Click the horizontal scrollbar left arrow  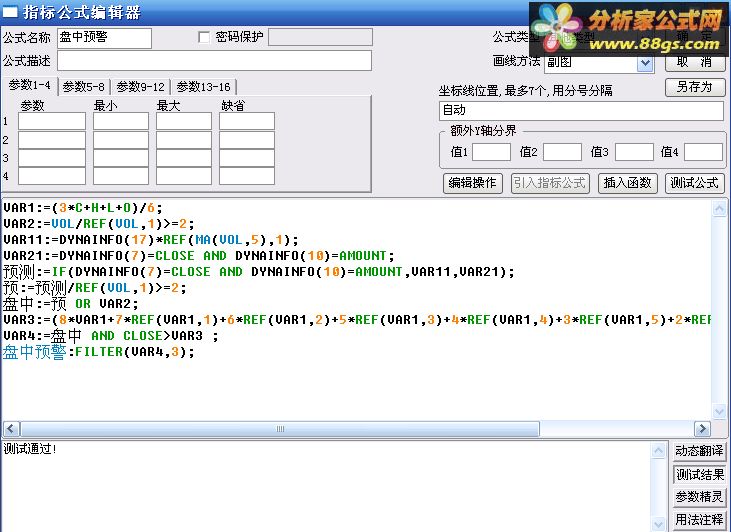tap(11, 428)
